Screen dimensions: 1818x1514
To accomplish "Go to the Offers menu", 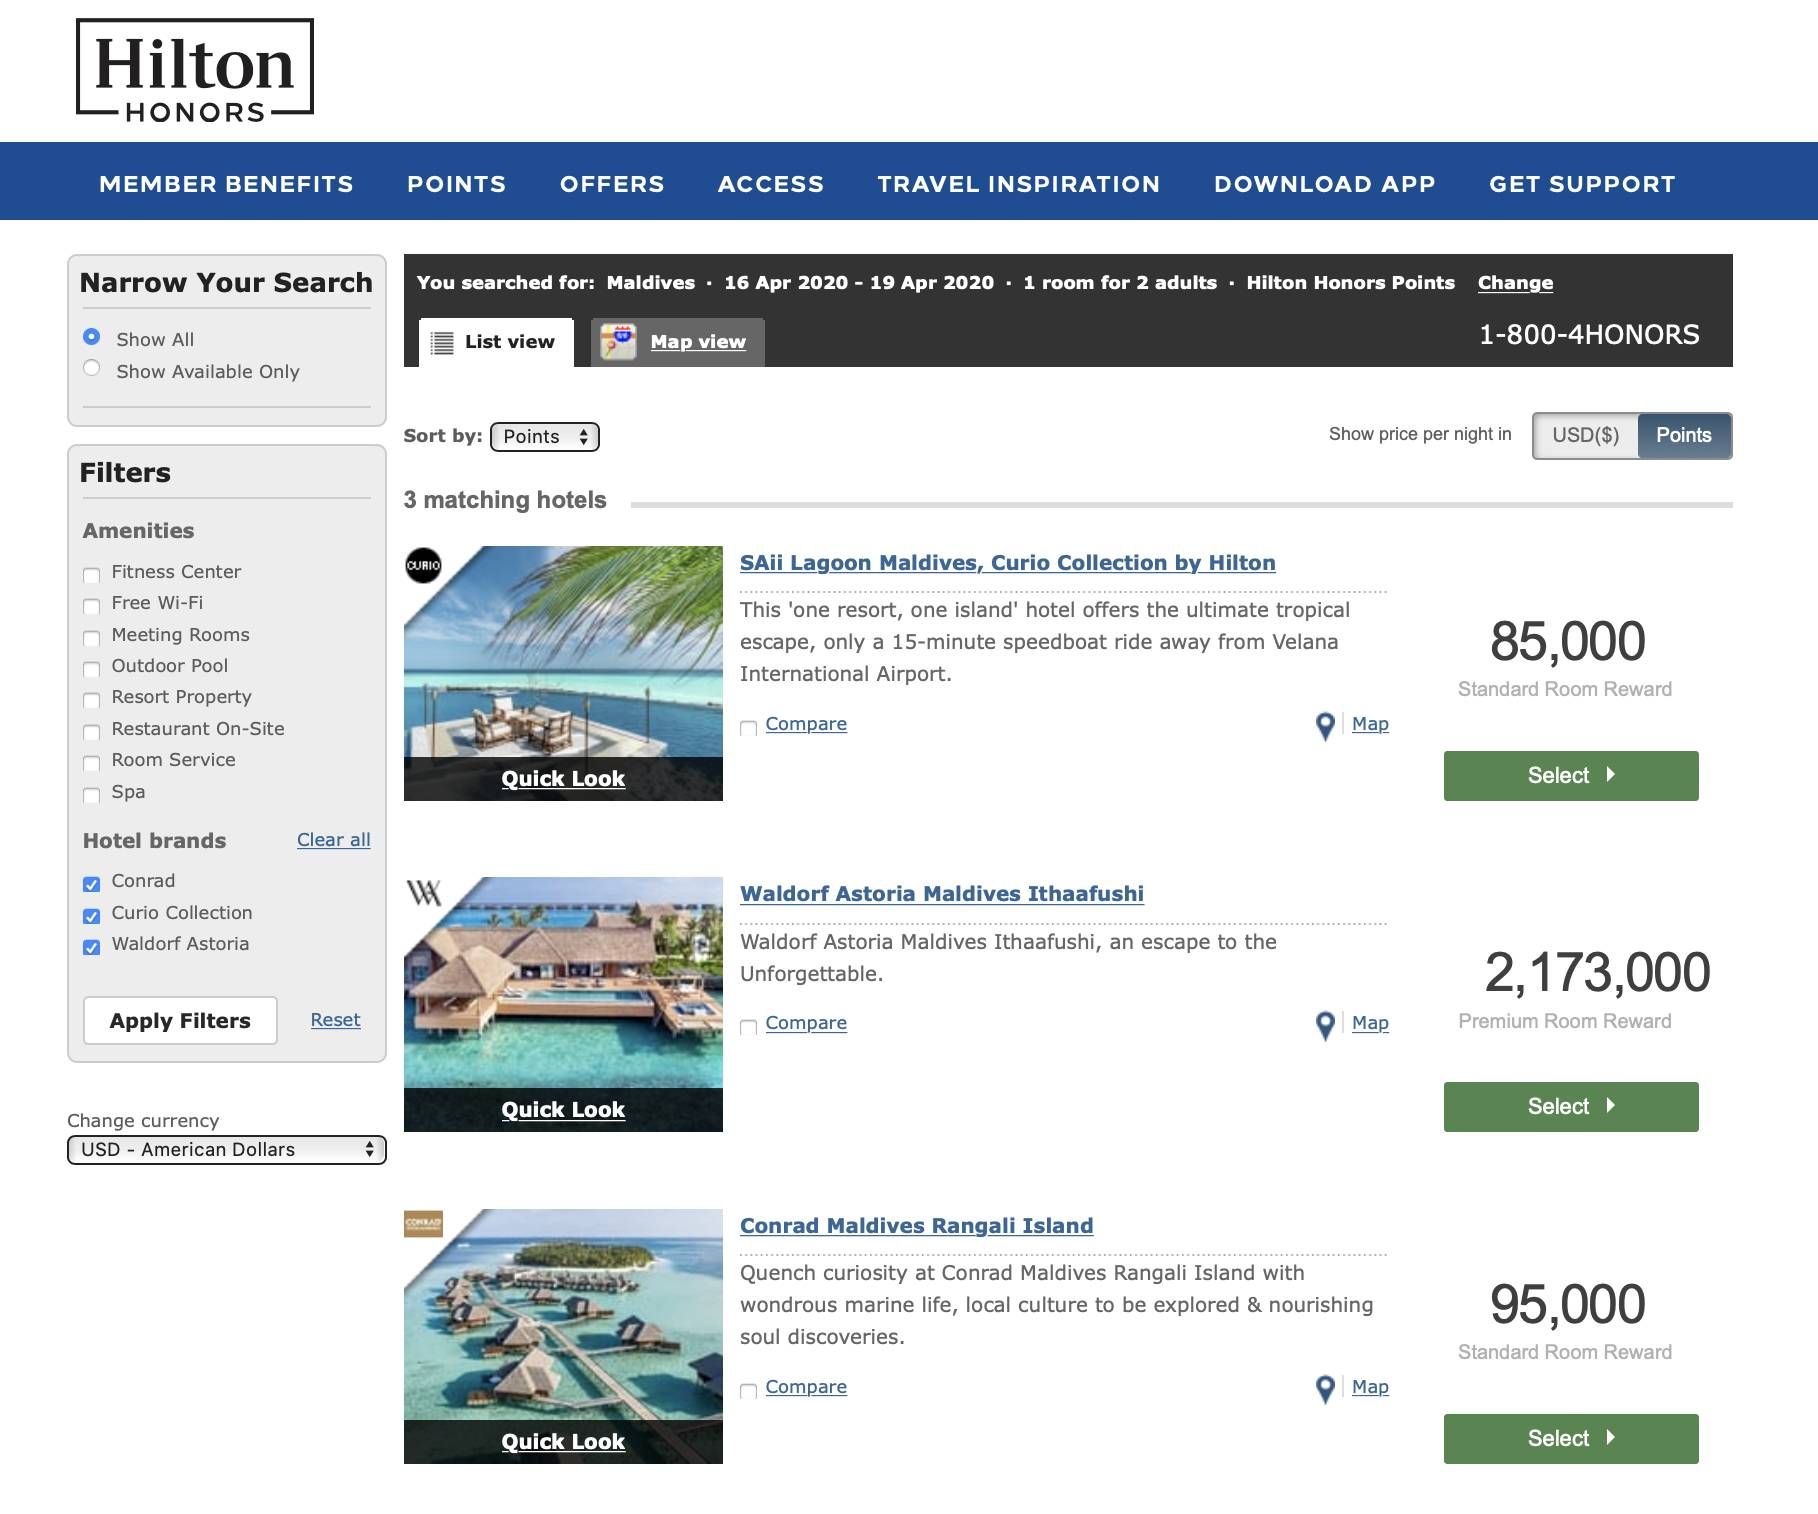I will point(612,184).
